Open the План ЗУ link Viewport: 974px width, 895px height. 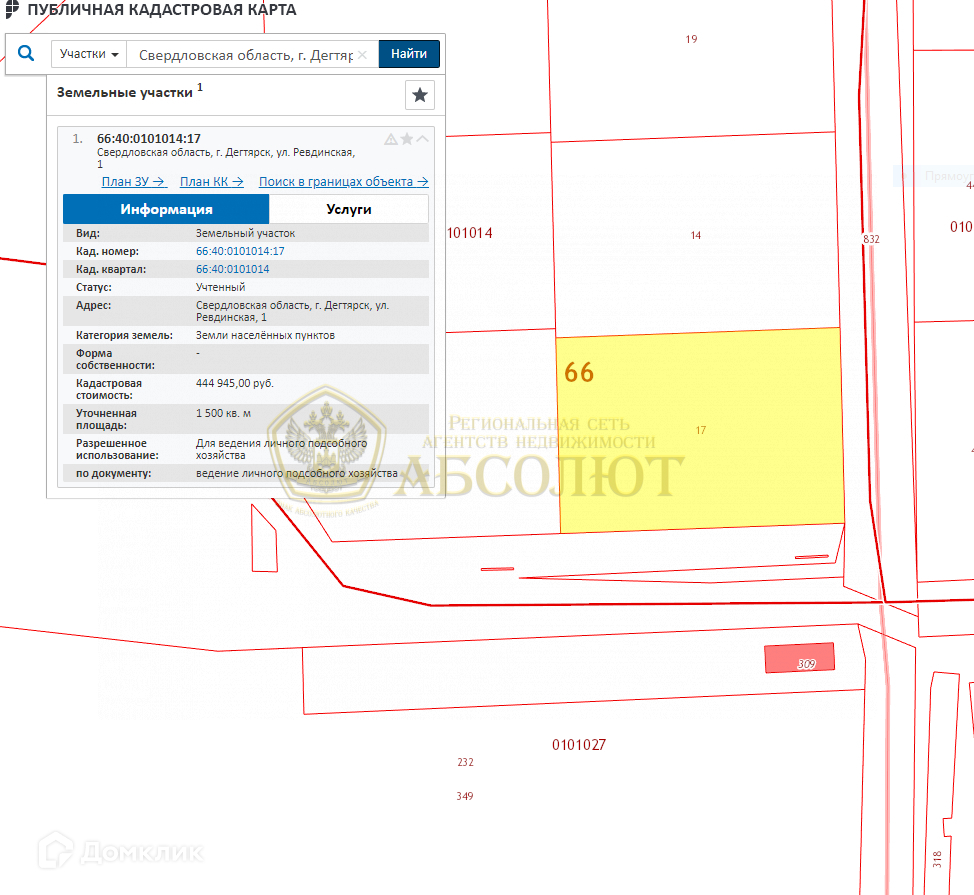tap(133, 181)
